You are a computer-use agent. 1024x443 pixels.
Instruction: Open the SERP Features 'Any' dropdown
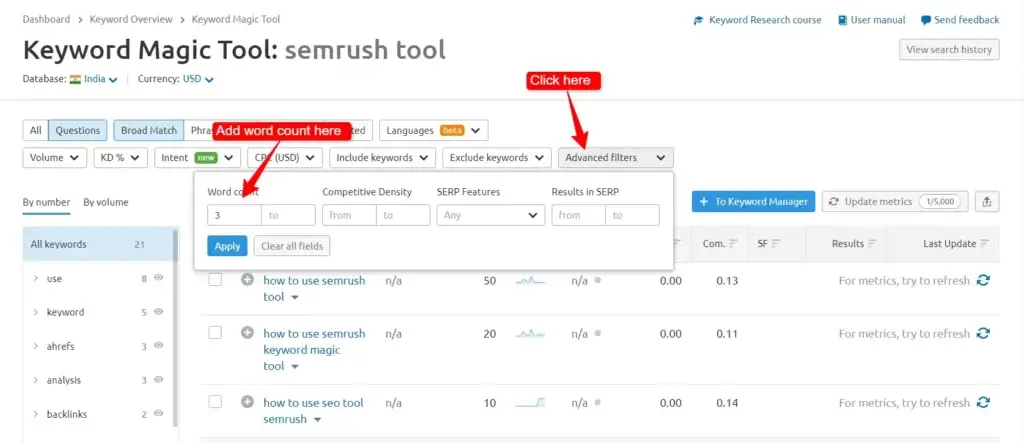tap(490, 215)
